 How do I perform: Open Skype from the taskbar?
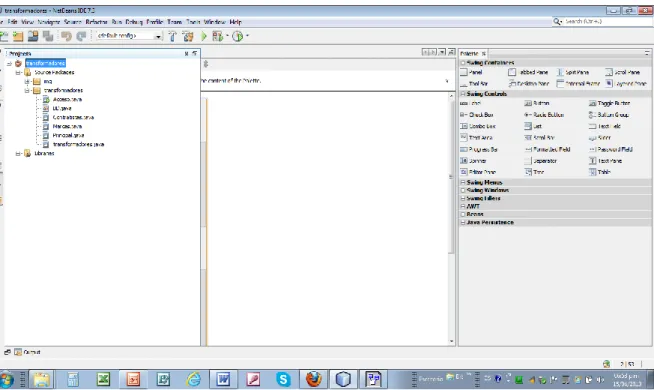pyautogui.click(x=283, y=379)
